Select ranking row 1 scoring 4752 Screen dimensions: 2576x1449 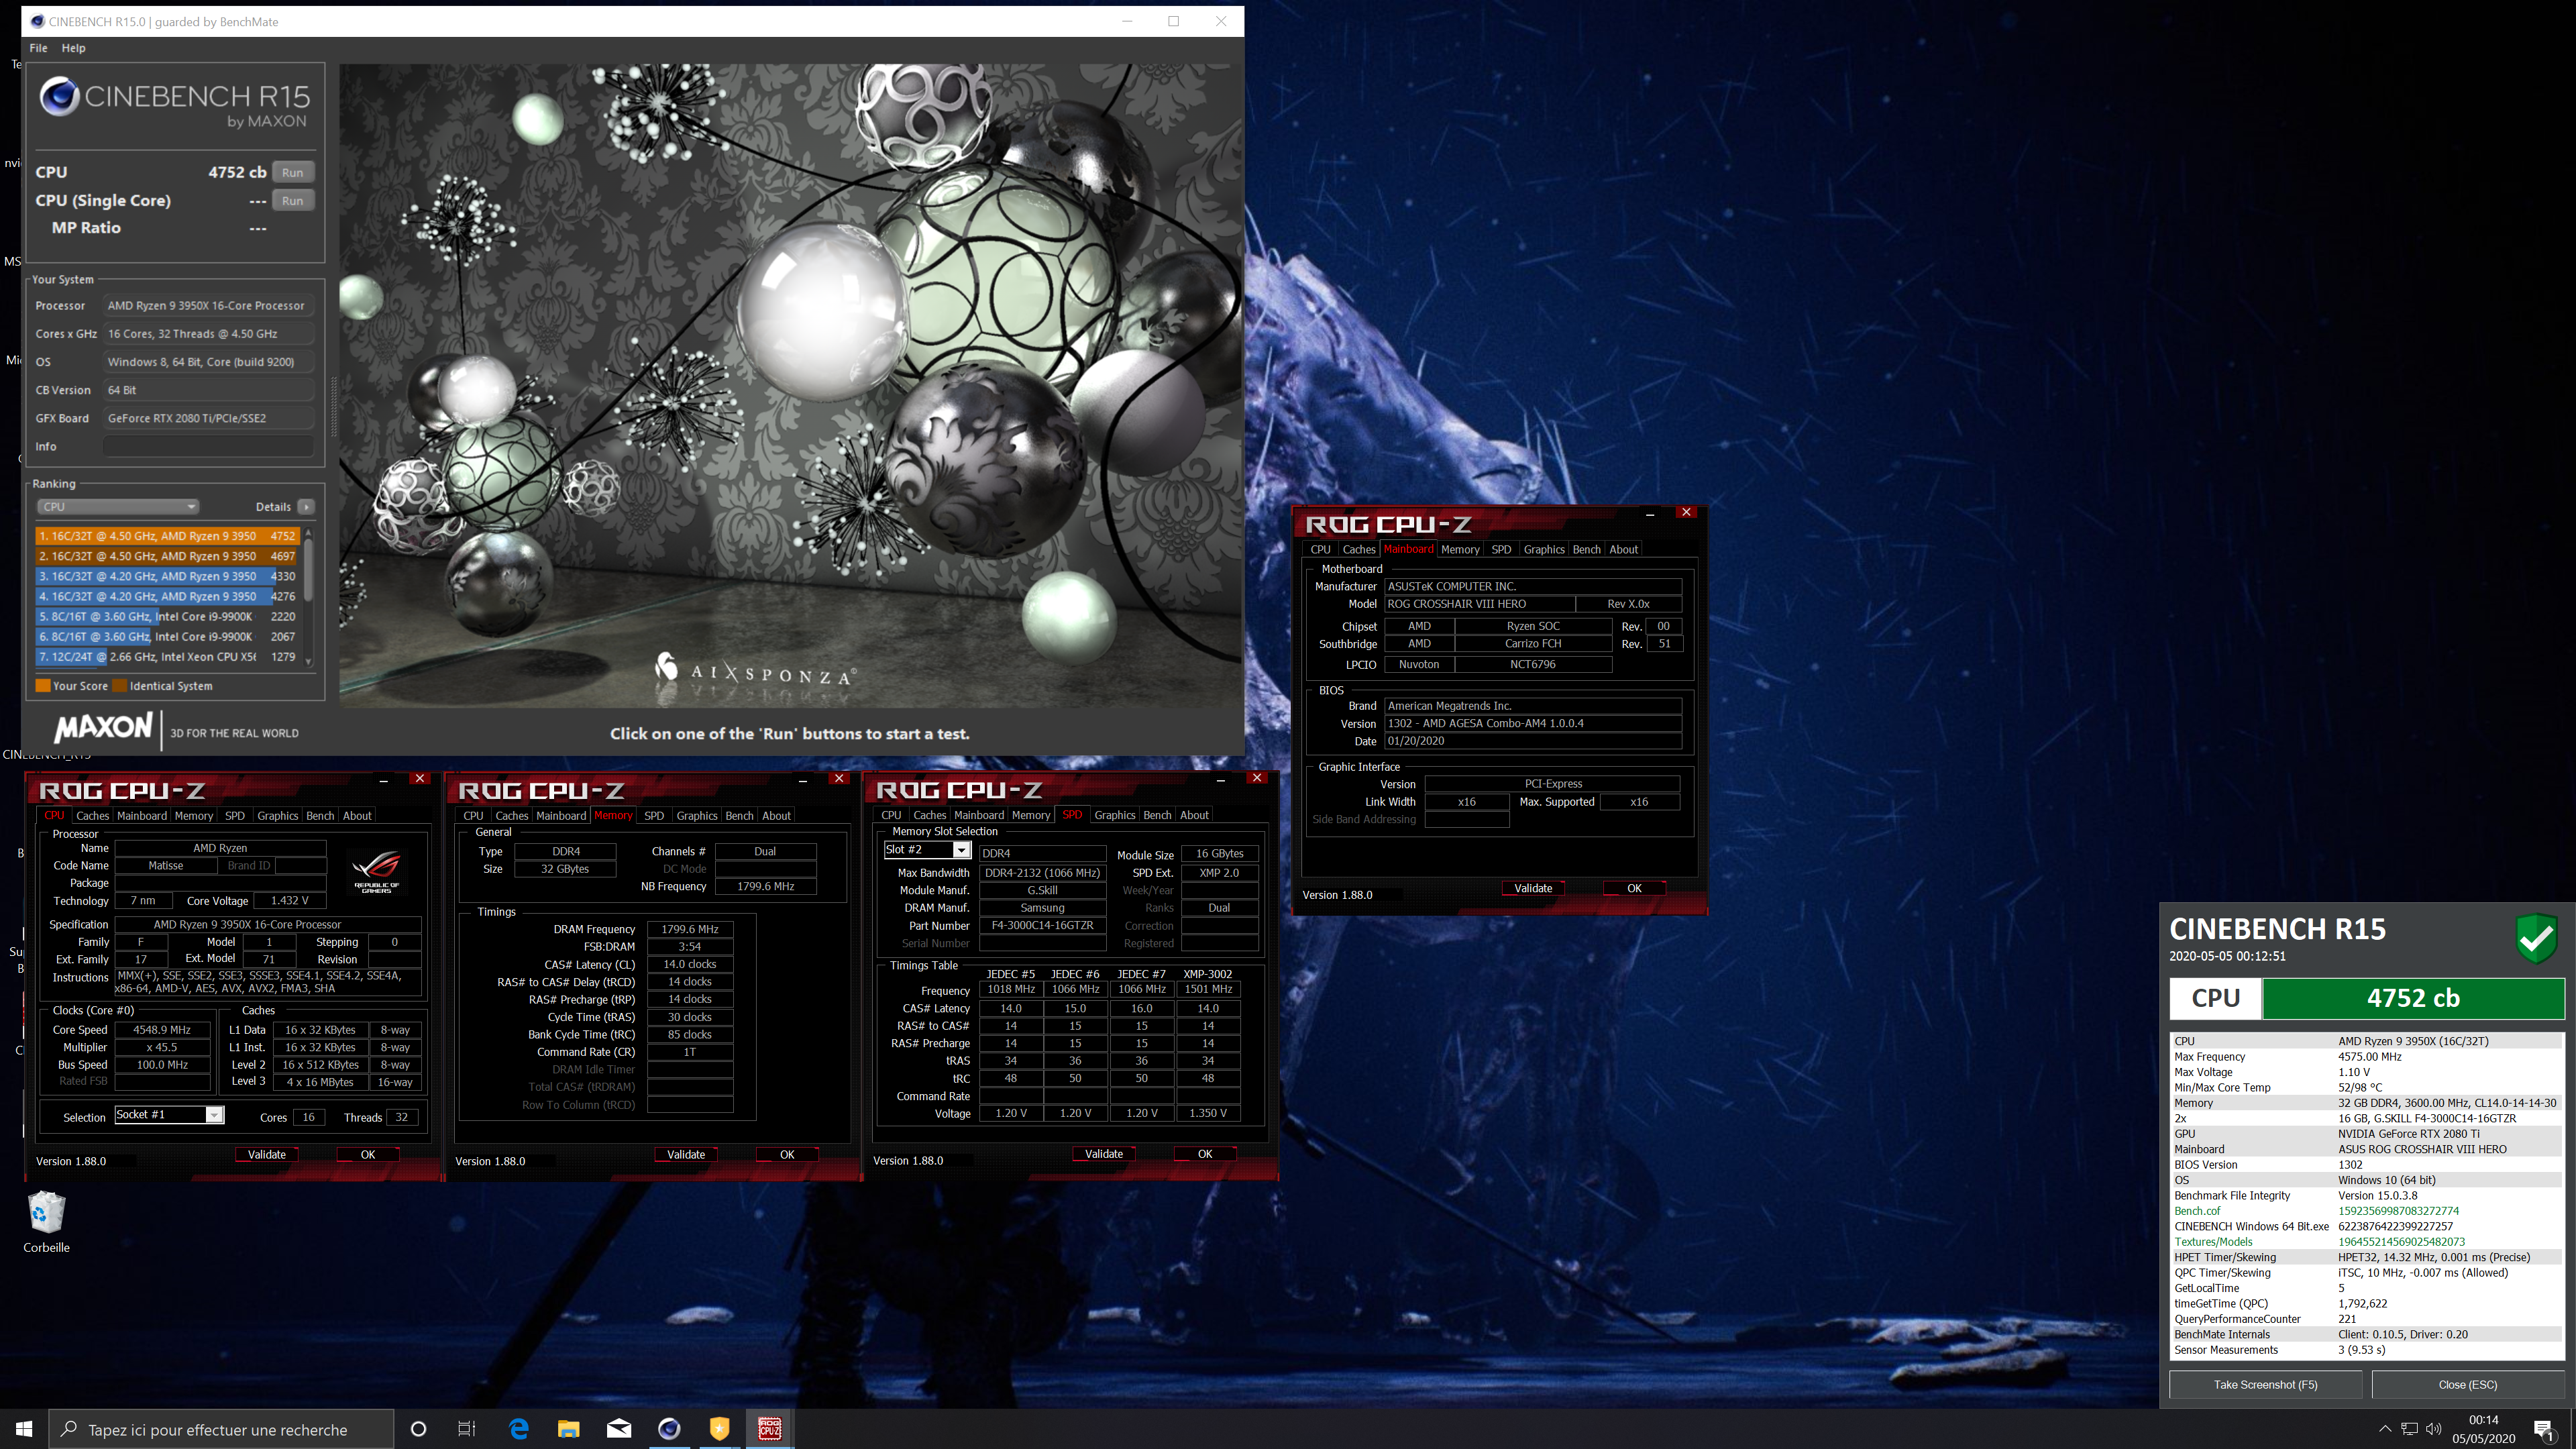(167, 536)
